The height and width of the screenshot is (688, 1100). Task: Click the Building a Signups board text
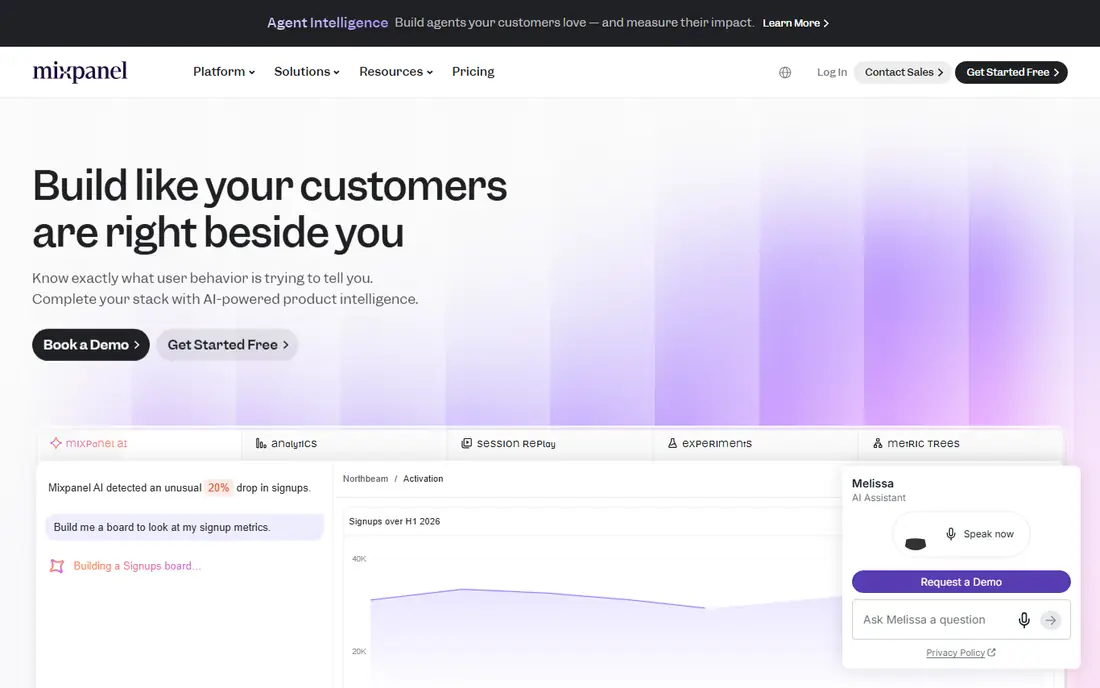coord(138,566)
